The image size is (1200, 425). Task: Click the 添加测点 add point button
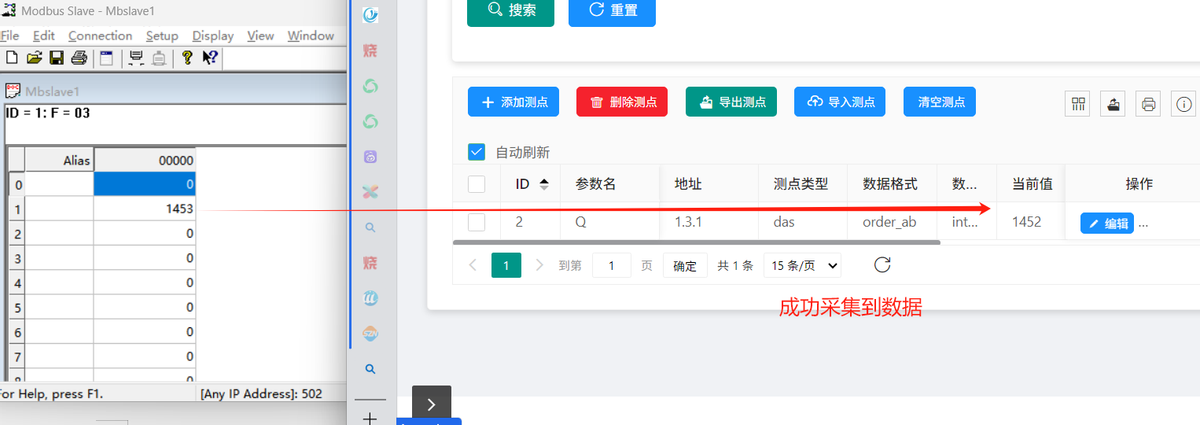point(514,102)
